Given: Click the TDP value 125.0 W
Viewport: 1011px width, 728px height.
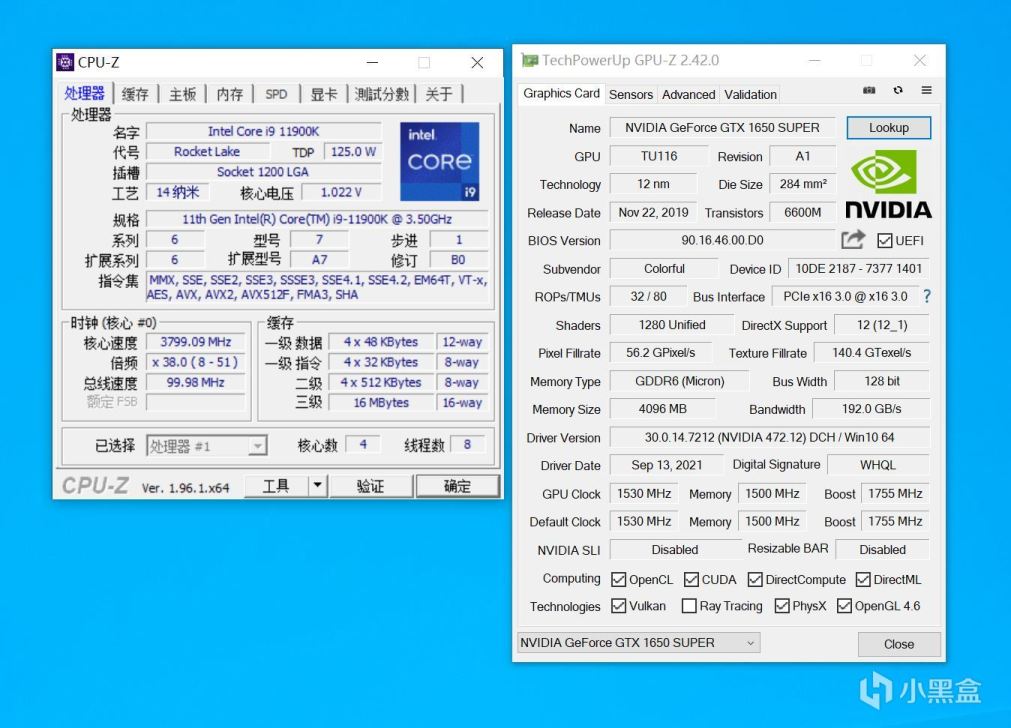Looking at the screenshot, I should pos(353,152).
